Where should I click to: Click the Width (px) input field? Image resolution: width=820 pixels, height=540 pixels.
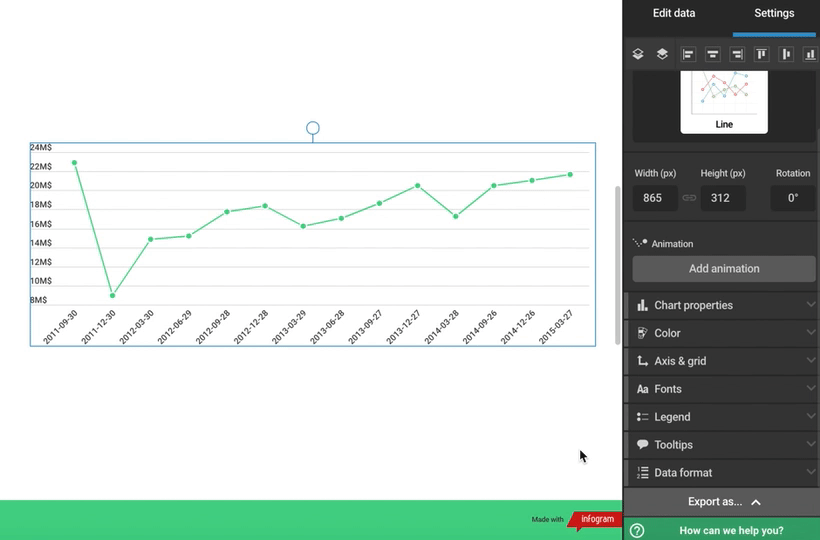(x=653, y=198)
